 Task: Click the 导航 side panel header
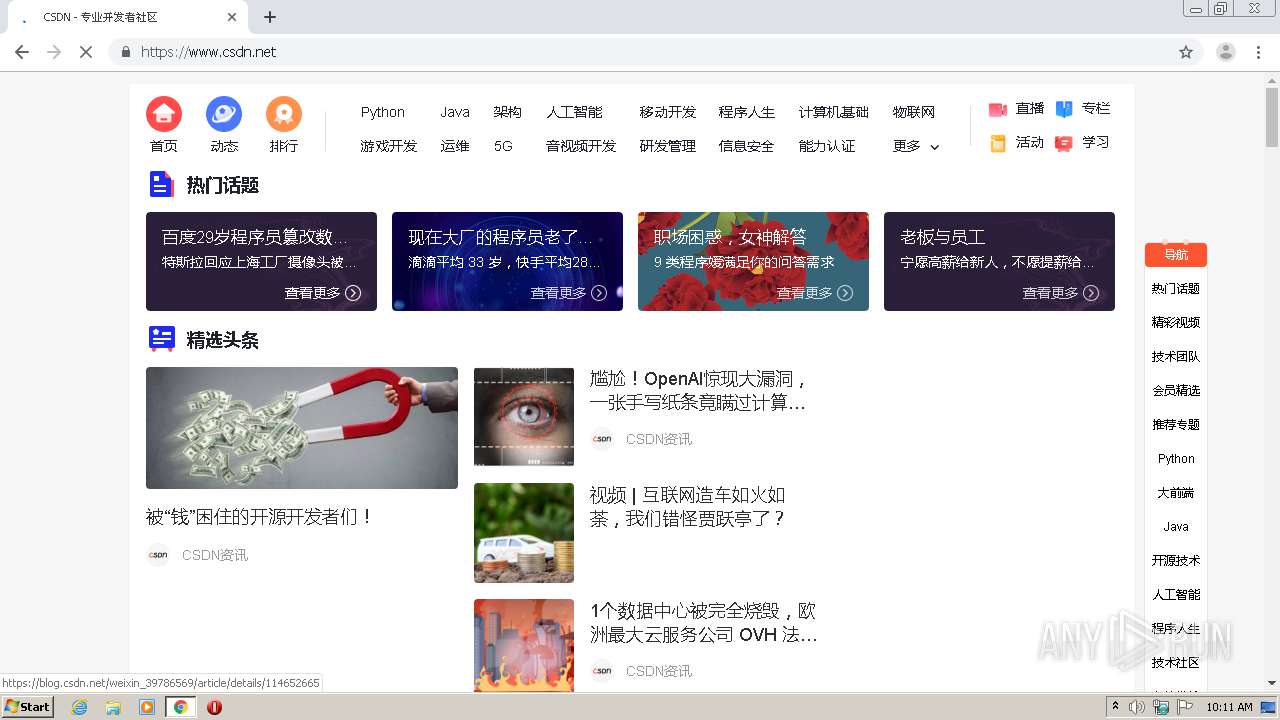[x=1176, y=255]
